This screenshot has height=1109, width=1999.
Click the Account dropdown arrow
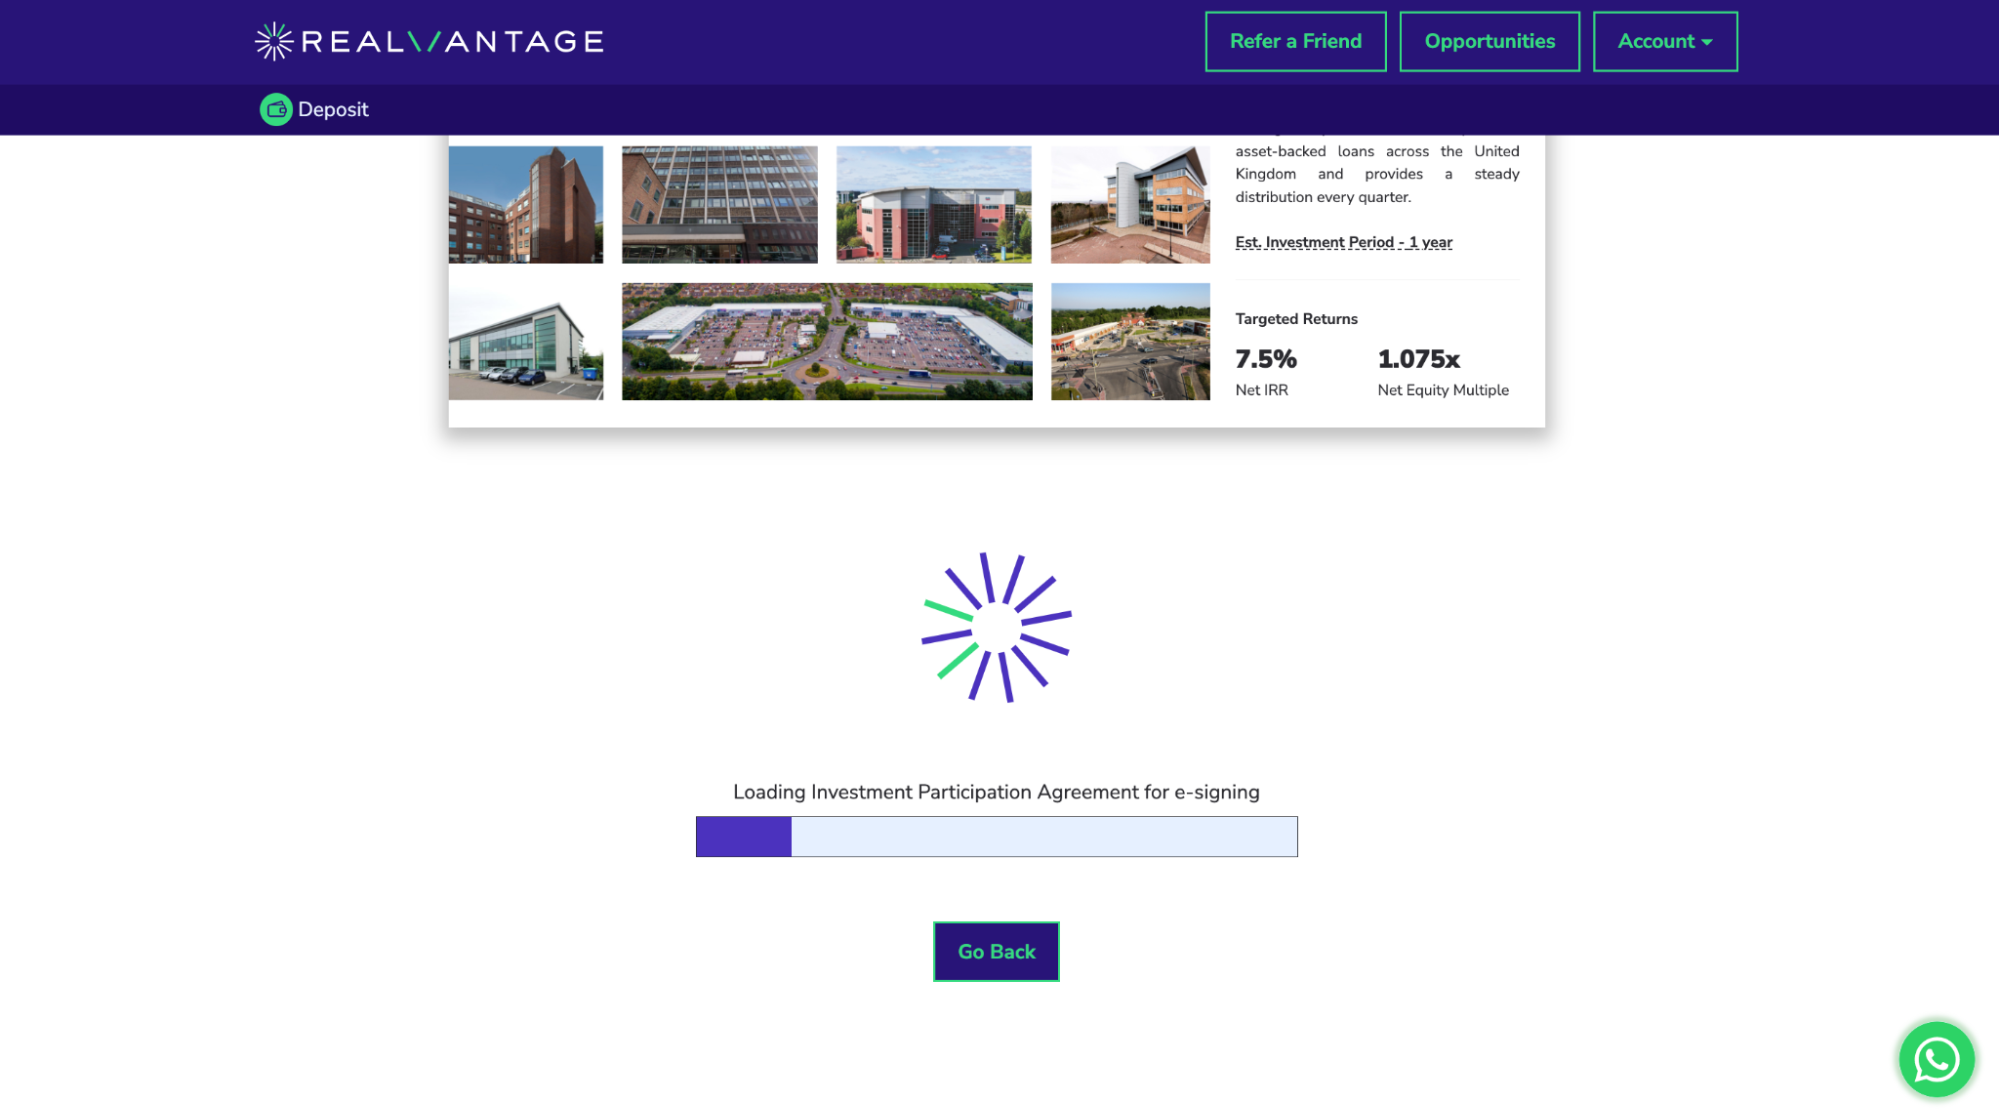point(1708,42)
